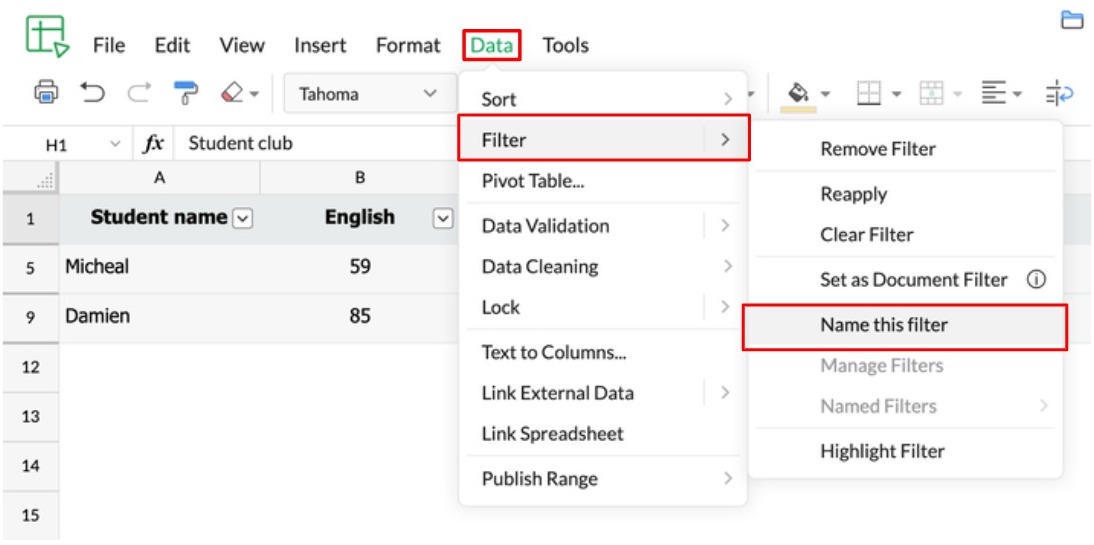Open the Insert menu
This screenshot has width=1094, height=545.
pyautogui.click(x=320, y=45)
